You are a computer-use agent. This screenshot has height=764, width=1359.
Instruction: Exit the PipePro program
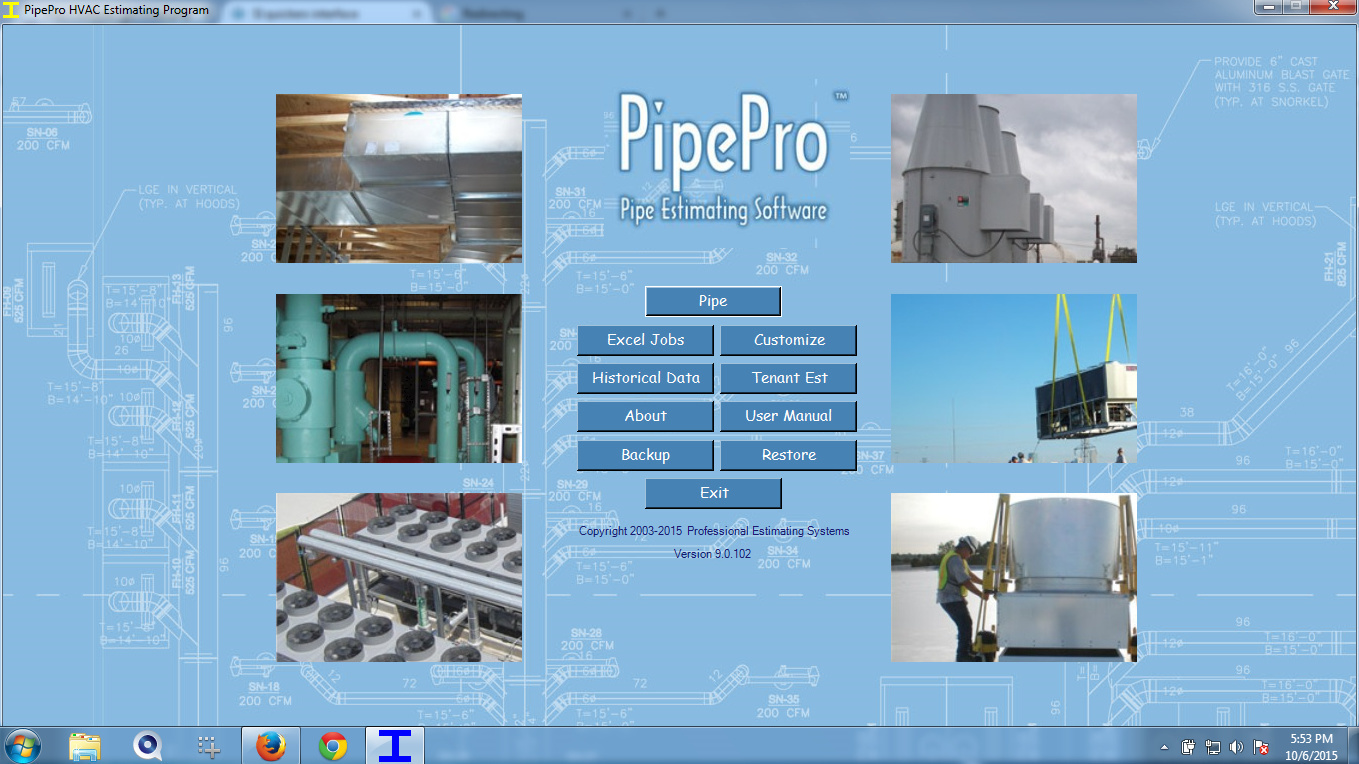(713, 493)
